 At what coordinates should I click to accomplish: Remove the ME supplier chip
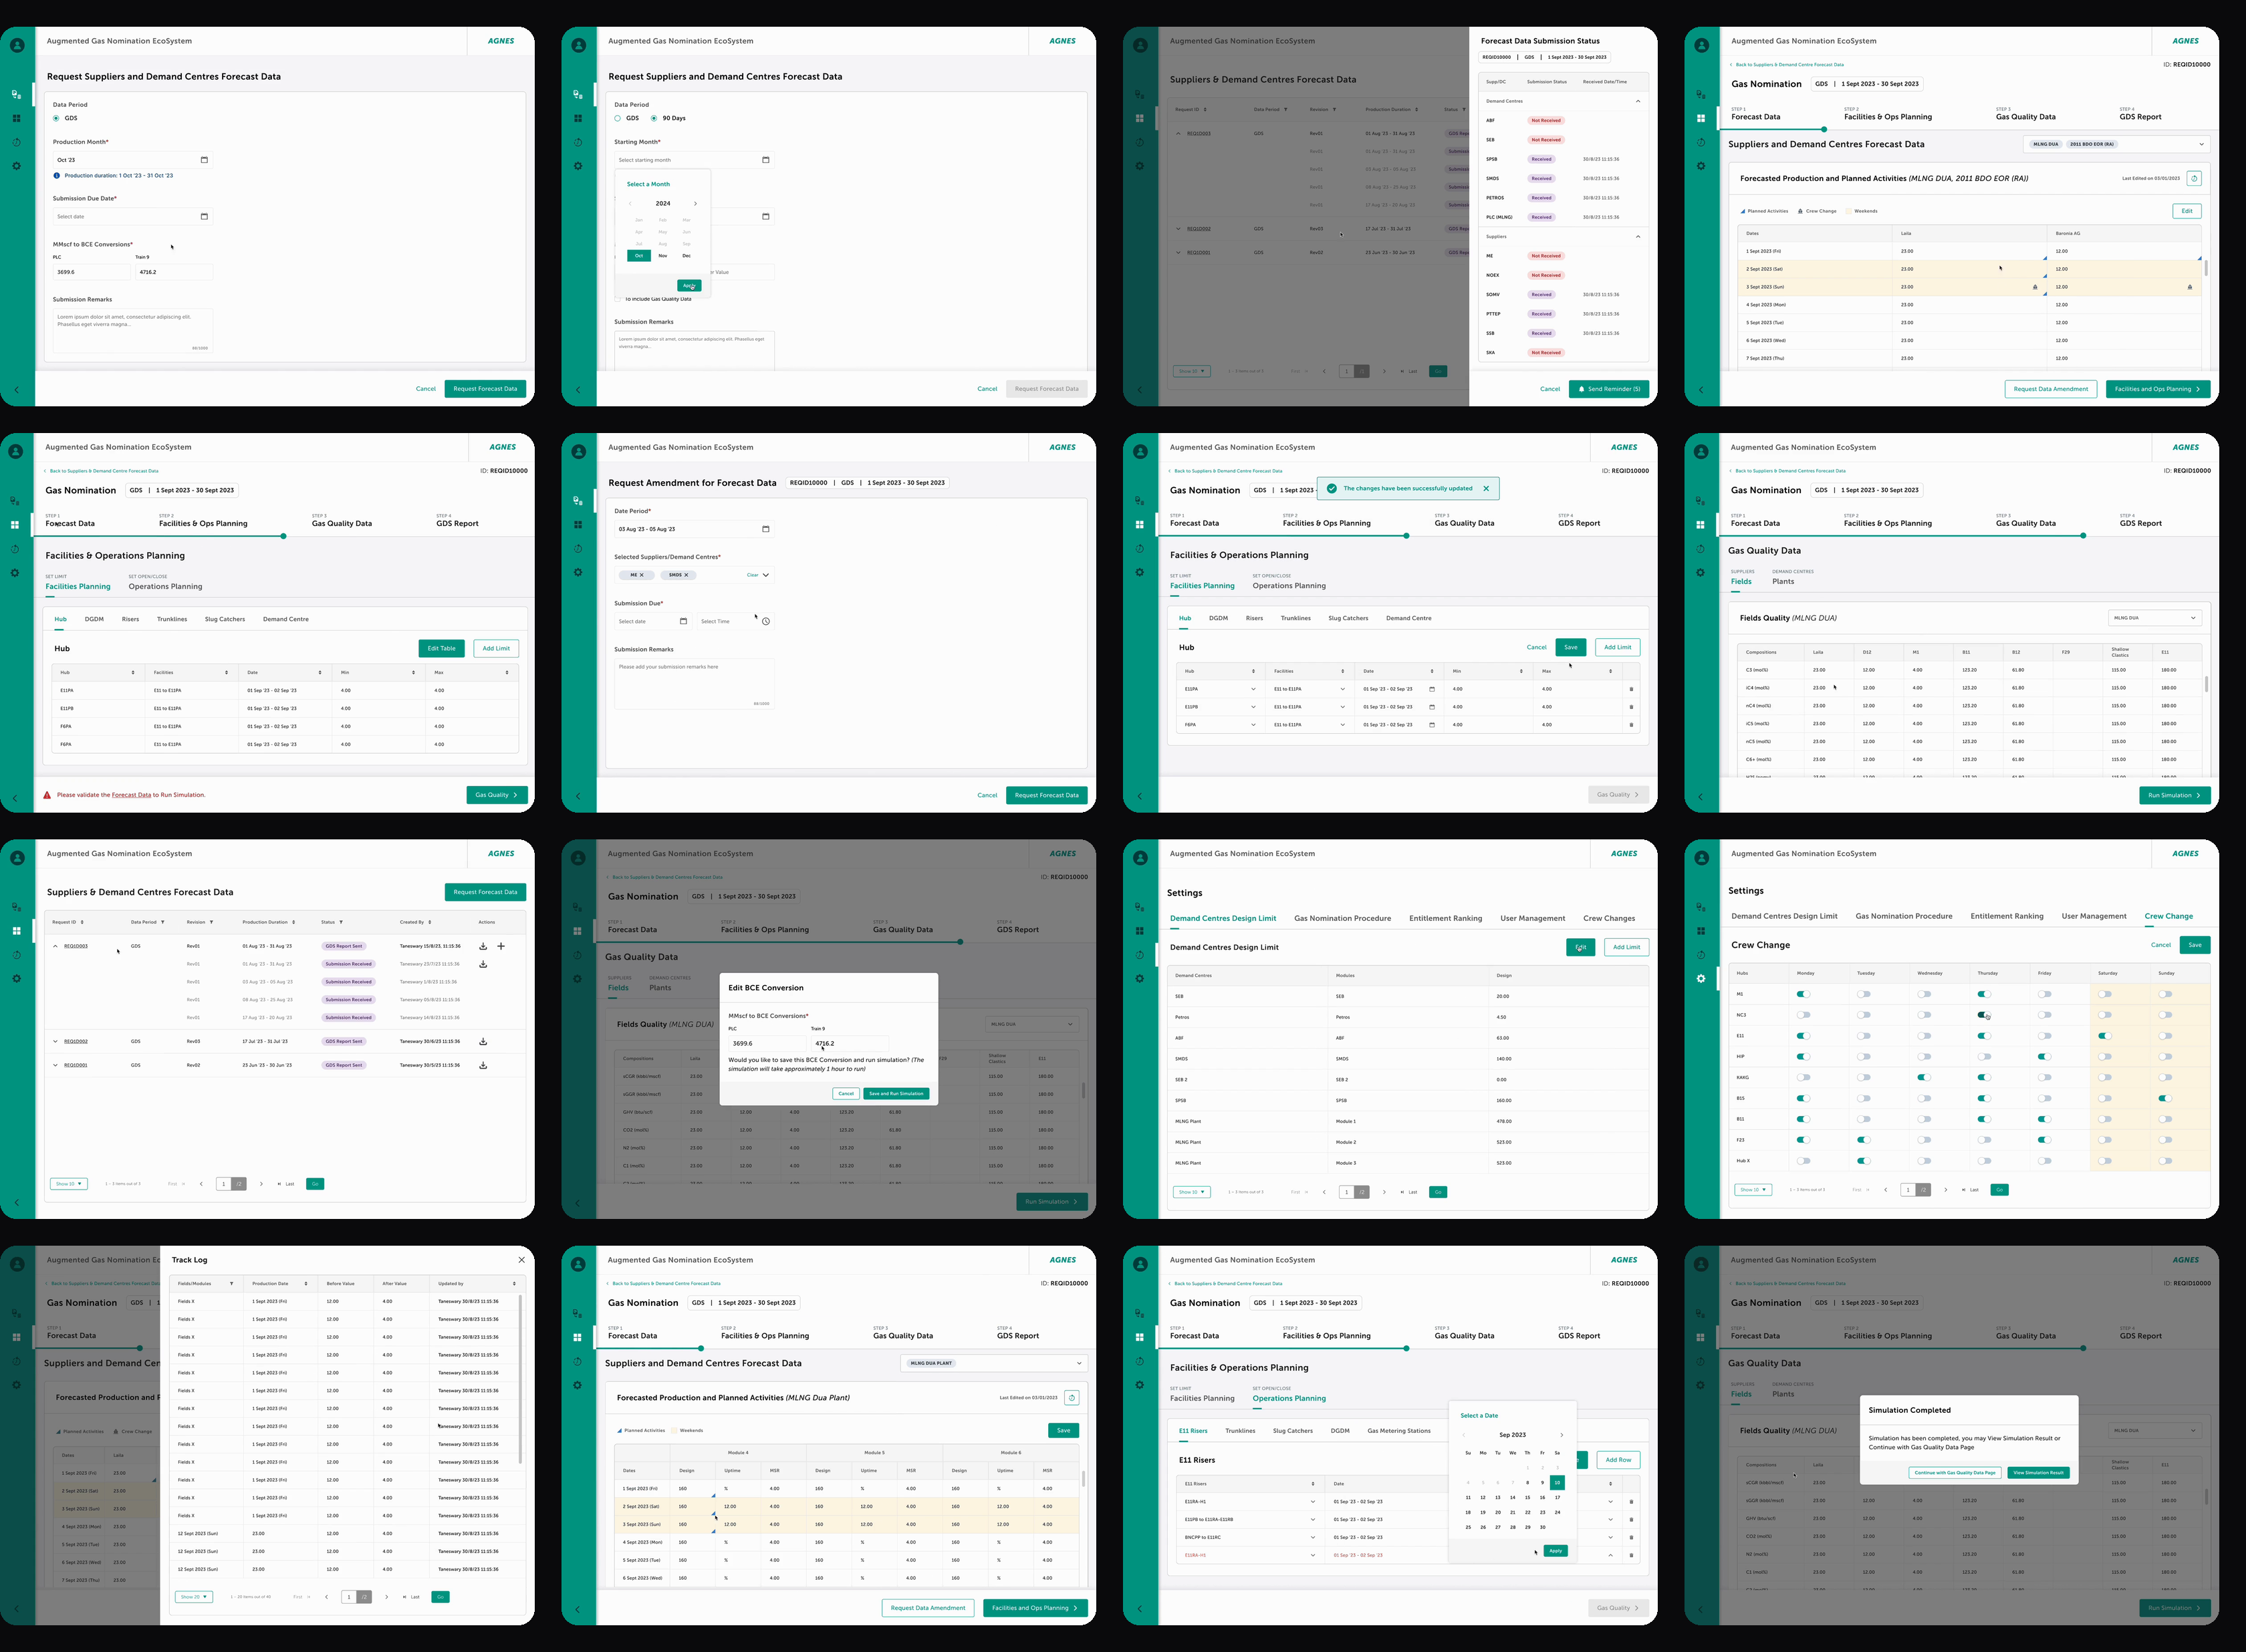point(642,575)
